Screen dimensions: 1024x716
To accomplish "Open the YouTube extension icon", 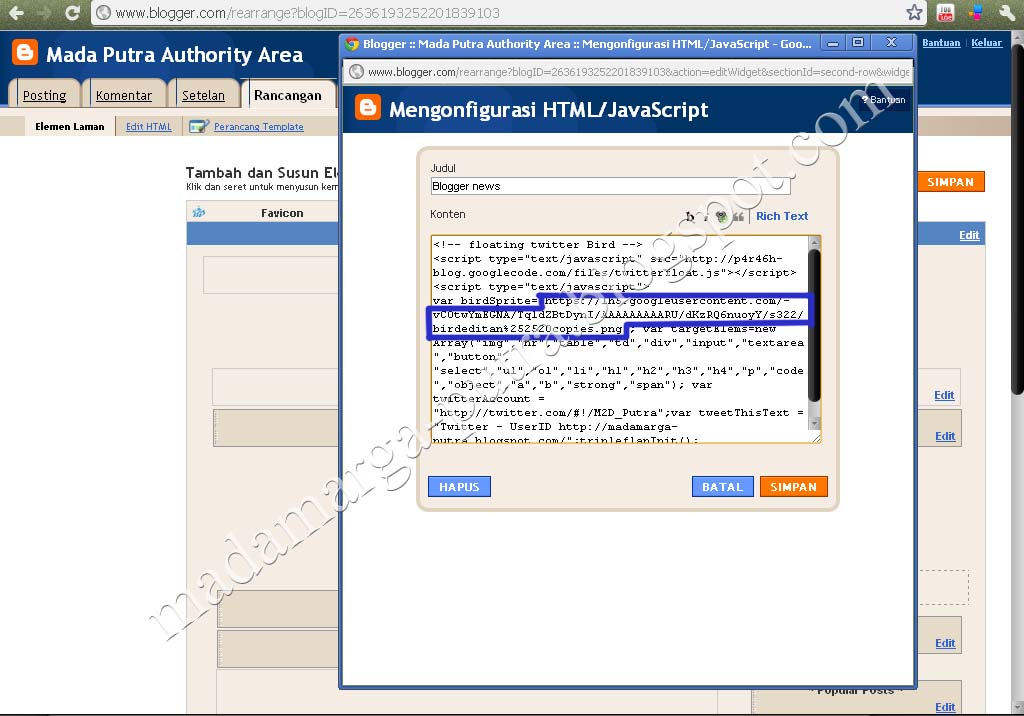I will pyautogui.click(x=945, y=12).
